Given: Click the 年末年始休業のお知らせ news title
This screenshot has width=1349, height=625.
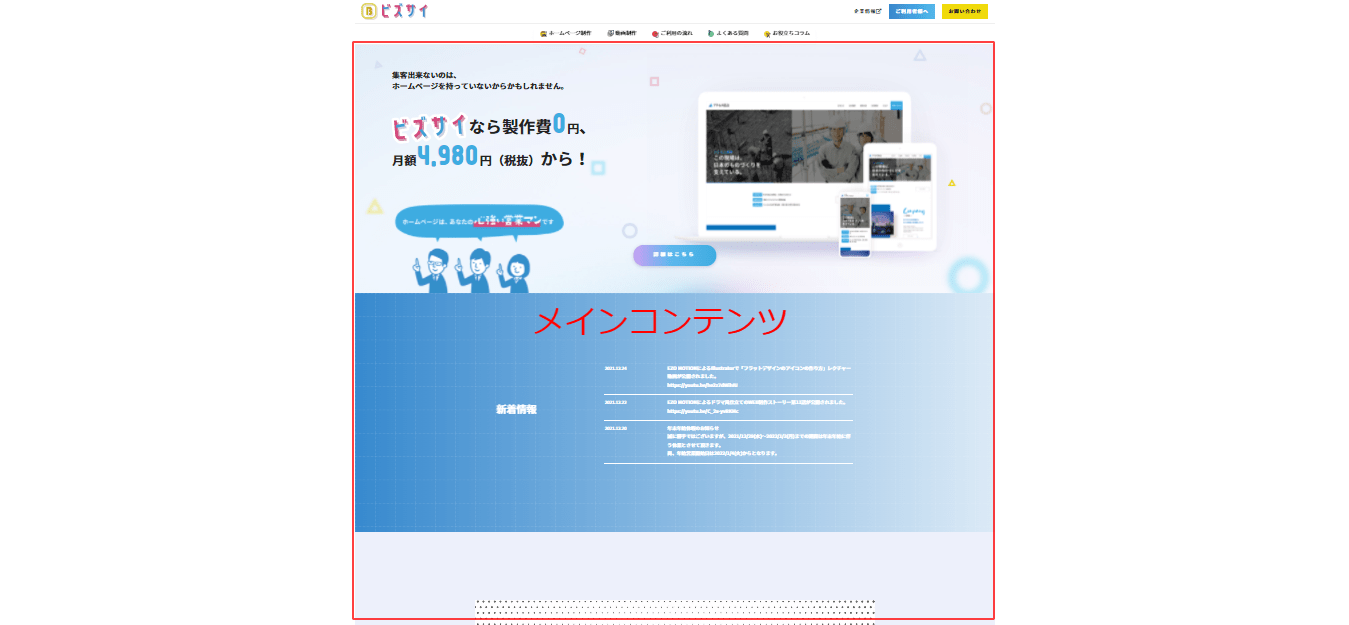Looking at the screenshot, I should (x=692, y=428).
